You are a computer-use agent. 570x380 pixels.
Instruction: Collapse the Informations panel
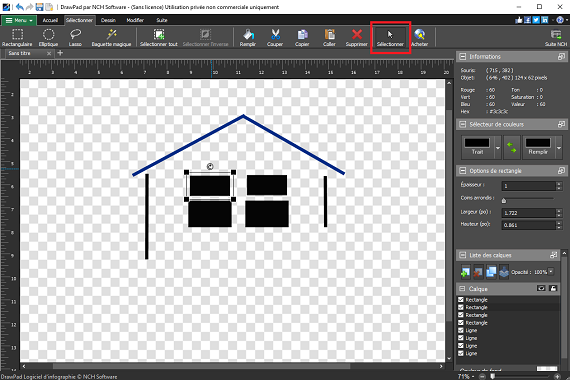(x=462, y=56)
